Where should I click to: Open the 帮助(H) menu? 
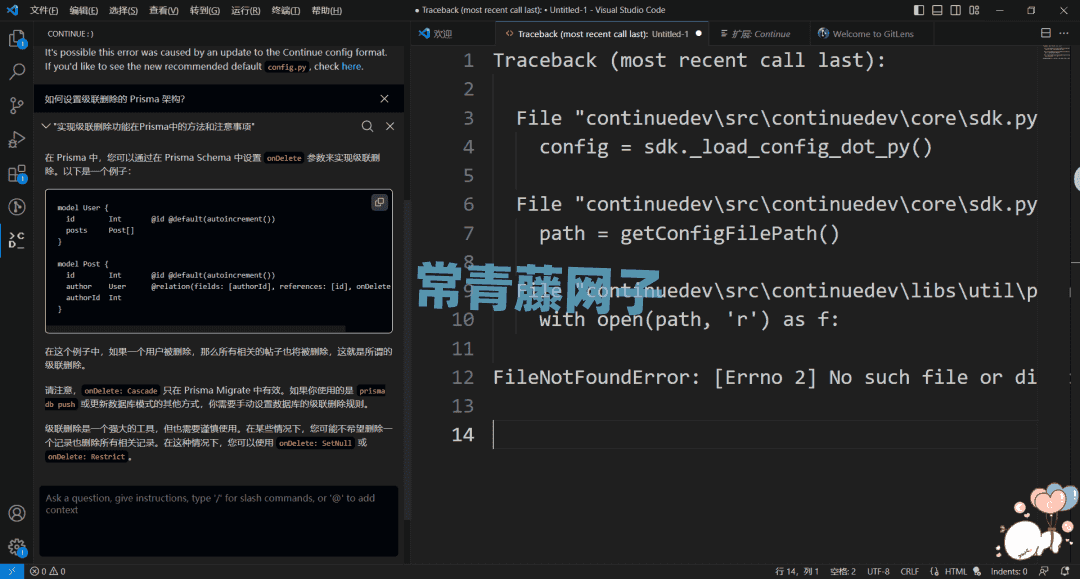coord(326,10)
